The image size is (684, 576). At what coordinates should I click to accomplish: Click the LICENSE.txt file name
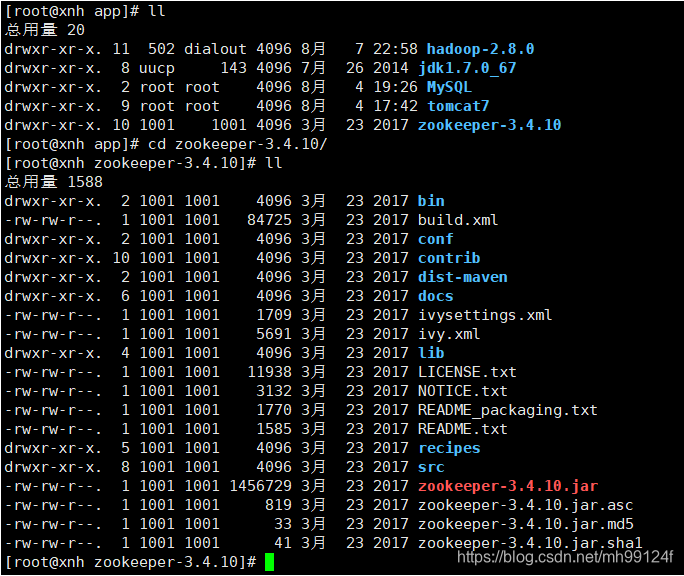tap(467, 372)
